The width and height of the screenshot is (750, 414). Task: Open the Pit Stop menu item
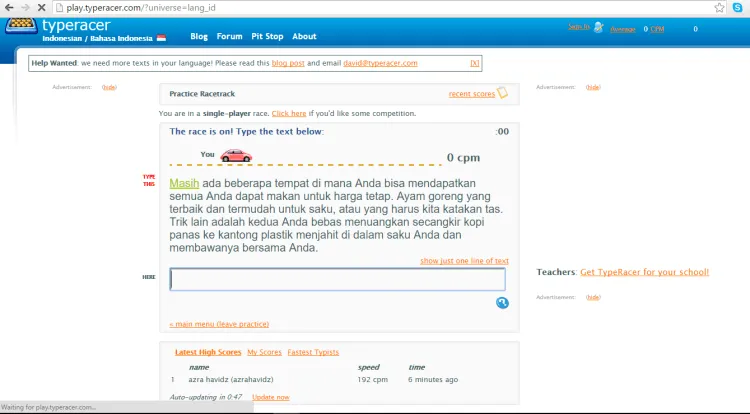point(267,36)
